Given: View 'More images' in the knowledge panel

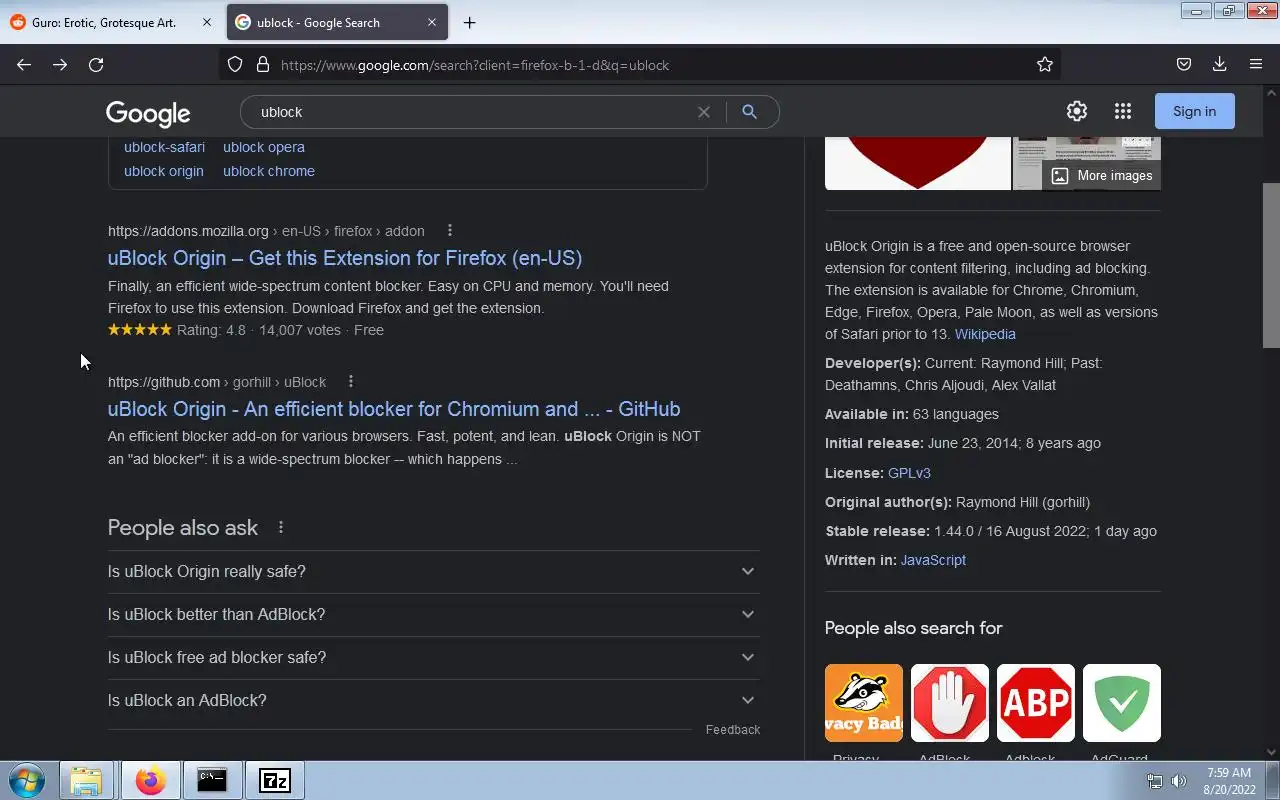Looking at the screenshot, I should 1102,175.
